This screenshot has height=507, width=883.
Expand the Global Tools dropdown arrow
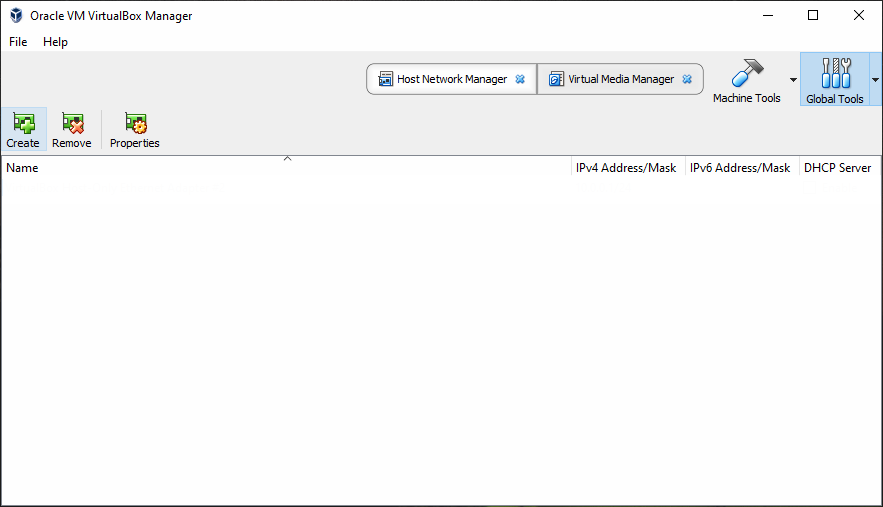[875, 80]
